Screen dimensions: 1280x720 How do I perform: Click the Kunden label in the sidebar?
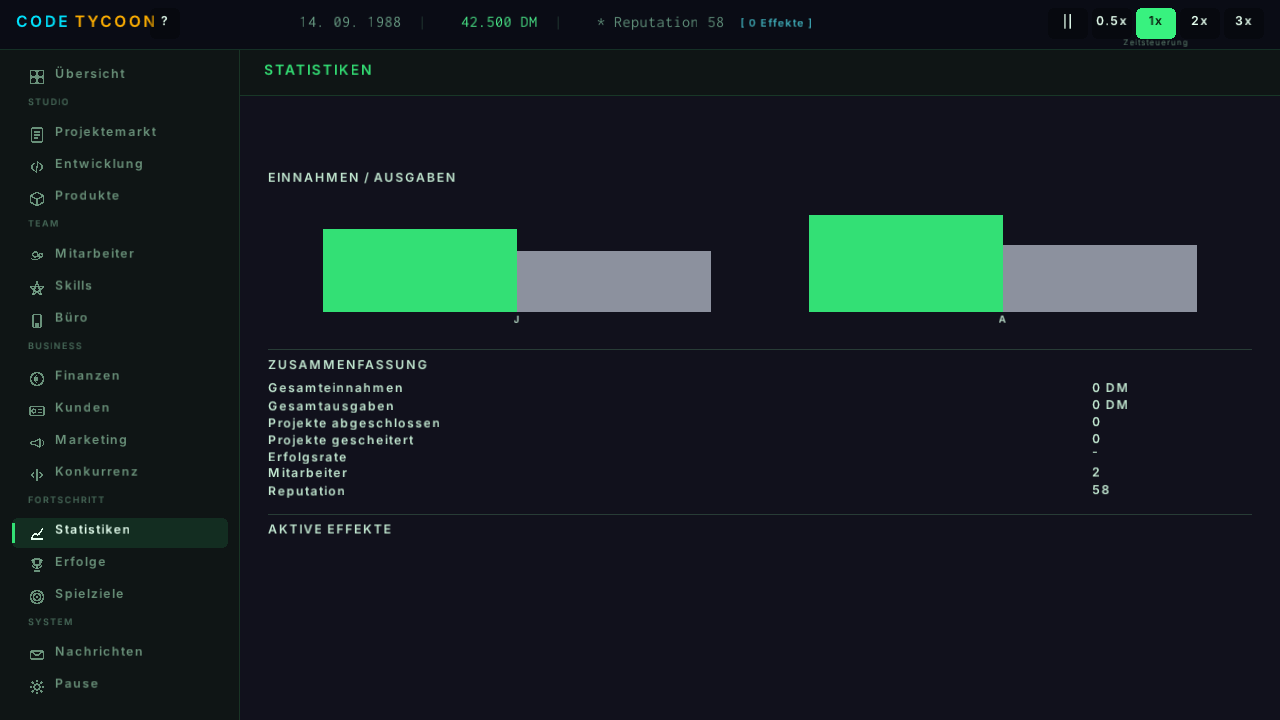tap(83, 408)
